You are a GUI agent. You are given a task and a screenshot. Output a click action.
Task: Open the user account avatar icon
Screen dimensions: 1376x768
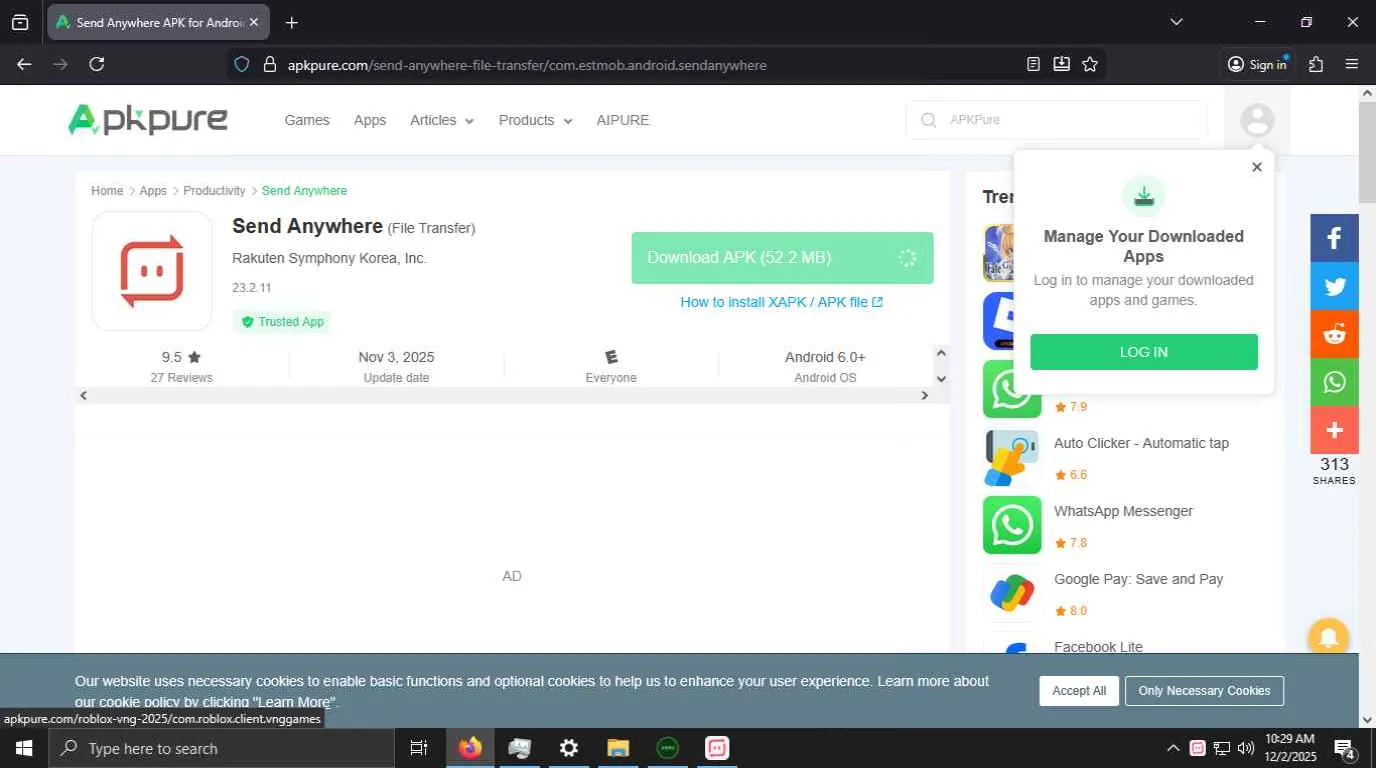tap(1257, 120)
